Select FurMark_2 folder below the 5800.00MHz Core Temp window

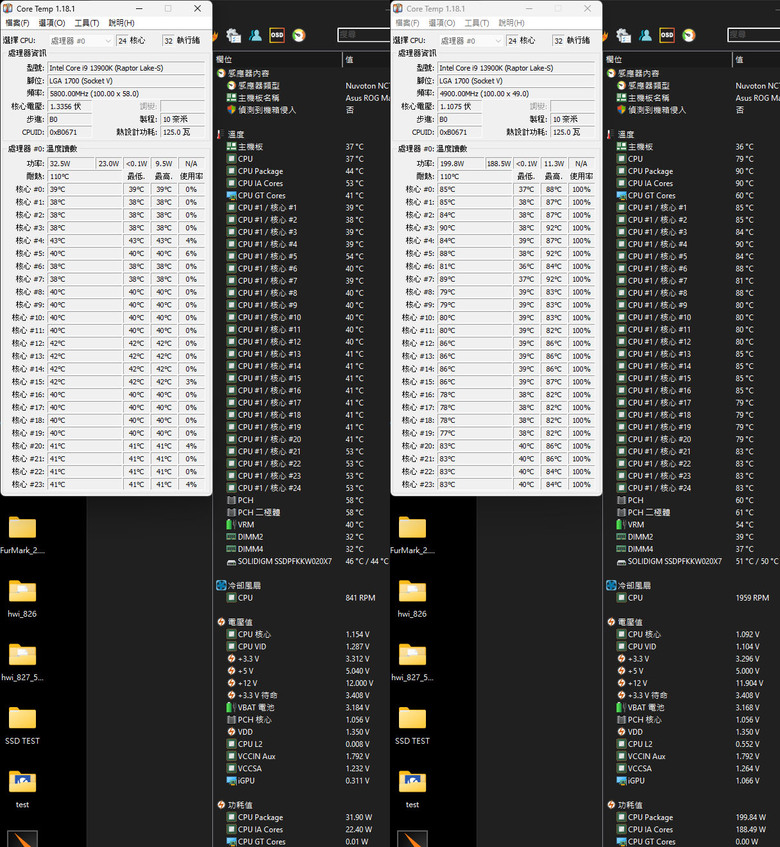click(x=22, y=535)
